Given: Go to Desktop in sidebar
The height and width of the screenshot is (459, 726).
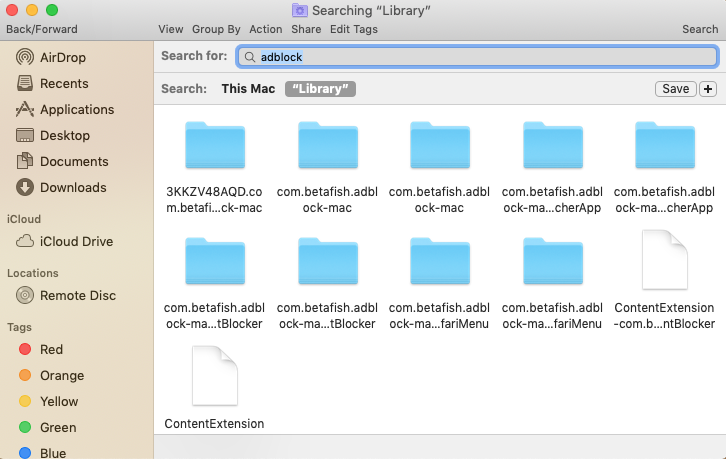Looking at the screenshot, I should (64, 135).
